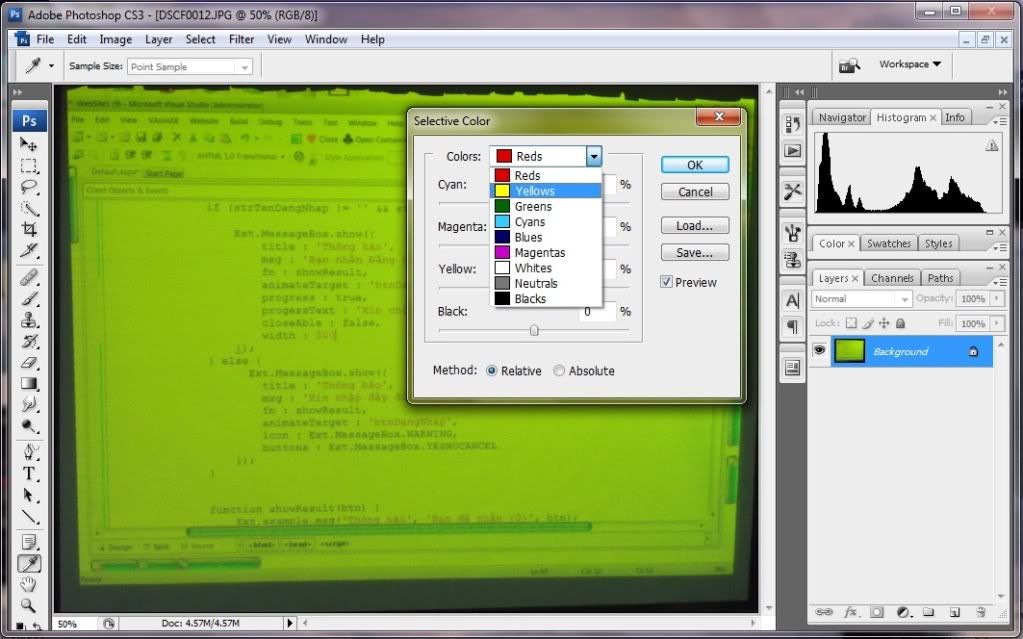The width and height of the screenshot is (1023, 639).
Task: Select the Lasso tool
Action: (30, 187)
